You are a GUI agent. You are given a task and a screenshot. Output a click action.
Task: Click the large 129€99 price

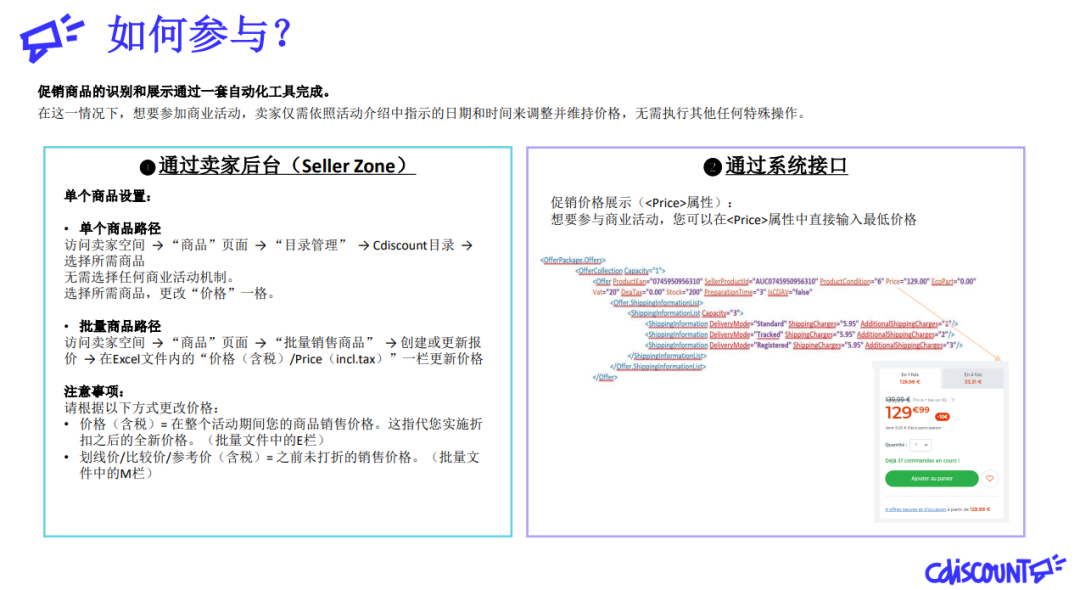[908, 413]
